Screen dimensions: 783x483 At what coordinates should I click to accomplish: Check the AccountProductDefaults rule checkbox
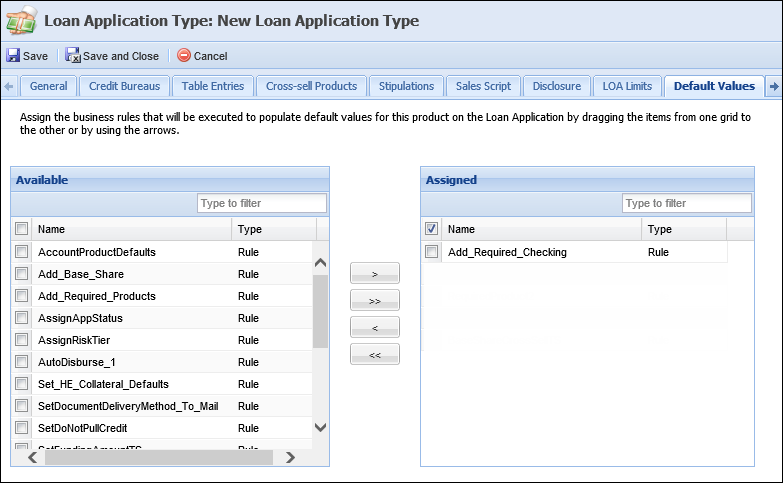coord(21,251)
